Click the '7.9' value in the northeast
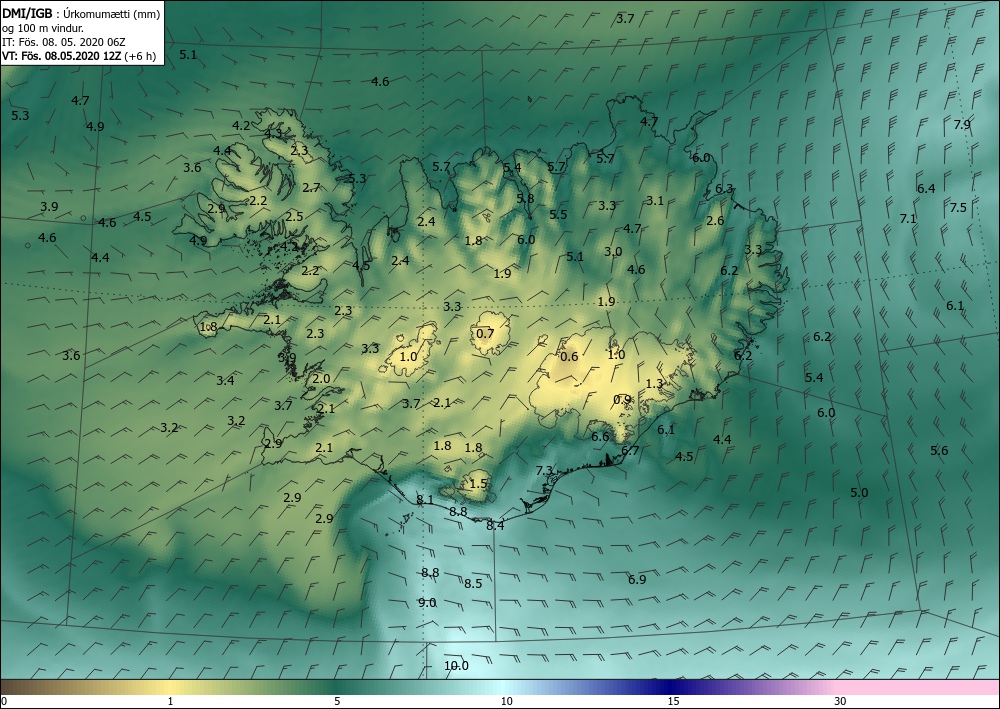The image size is (1000, 709). pos(962,125)
